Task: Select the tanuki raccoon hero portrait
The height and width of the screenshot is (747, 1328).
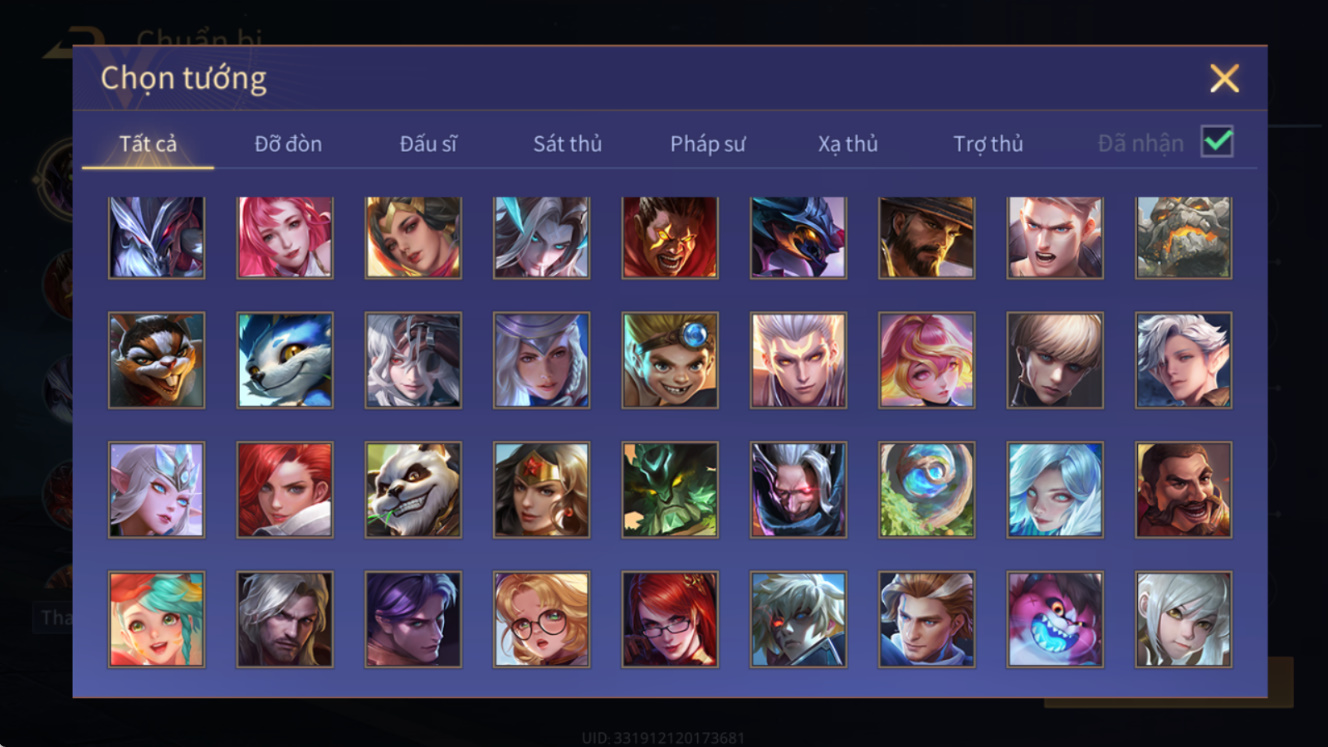Action: (156, 360)
